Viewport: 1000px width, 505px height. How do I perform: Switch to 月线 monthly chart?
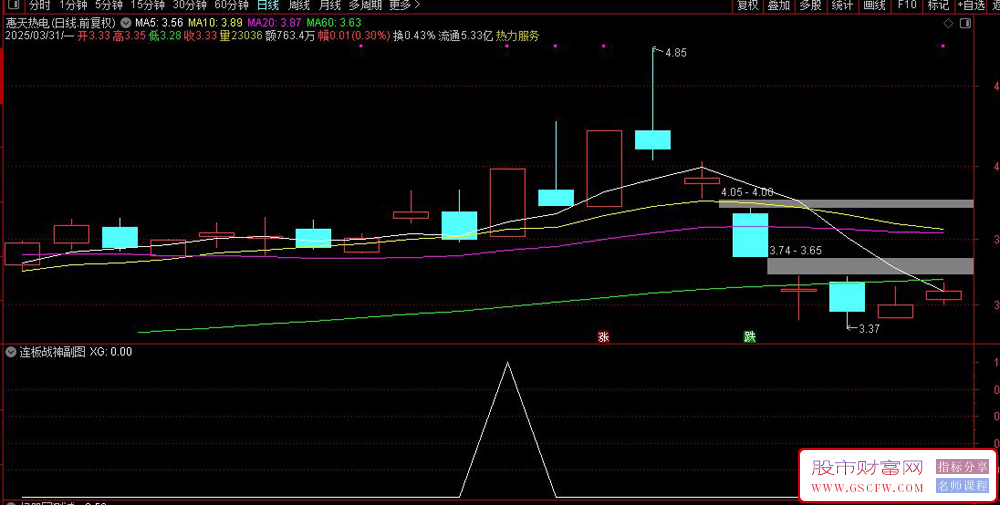(330, 5)
